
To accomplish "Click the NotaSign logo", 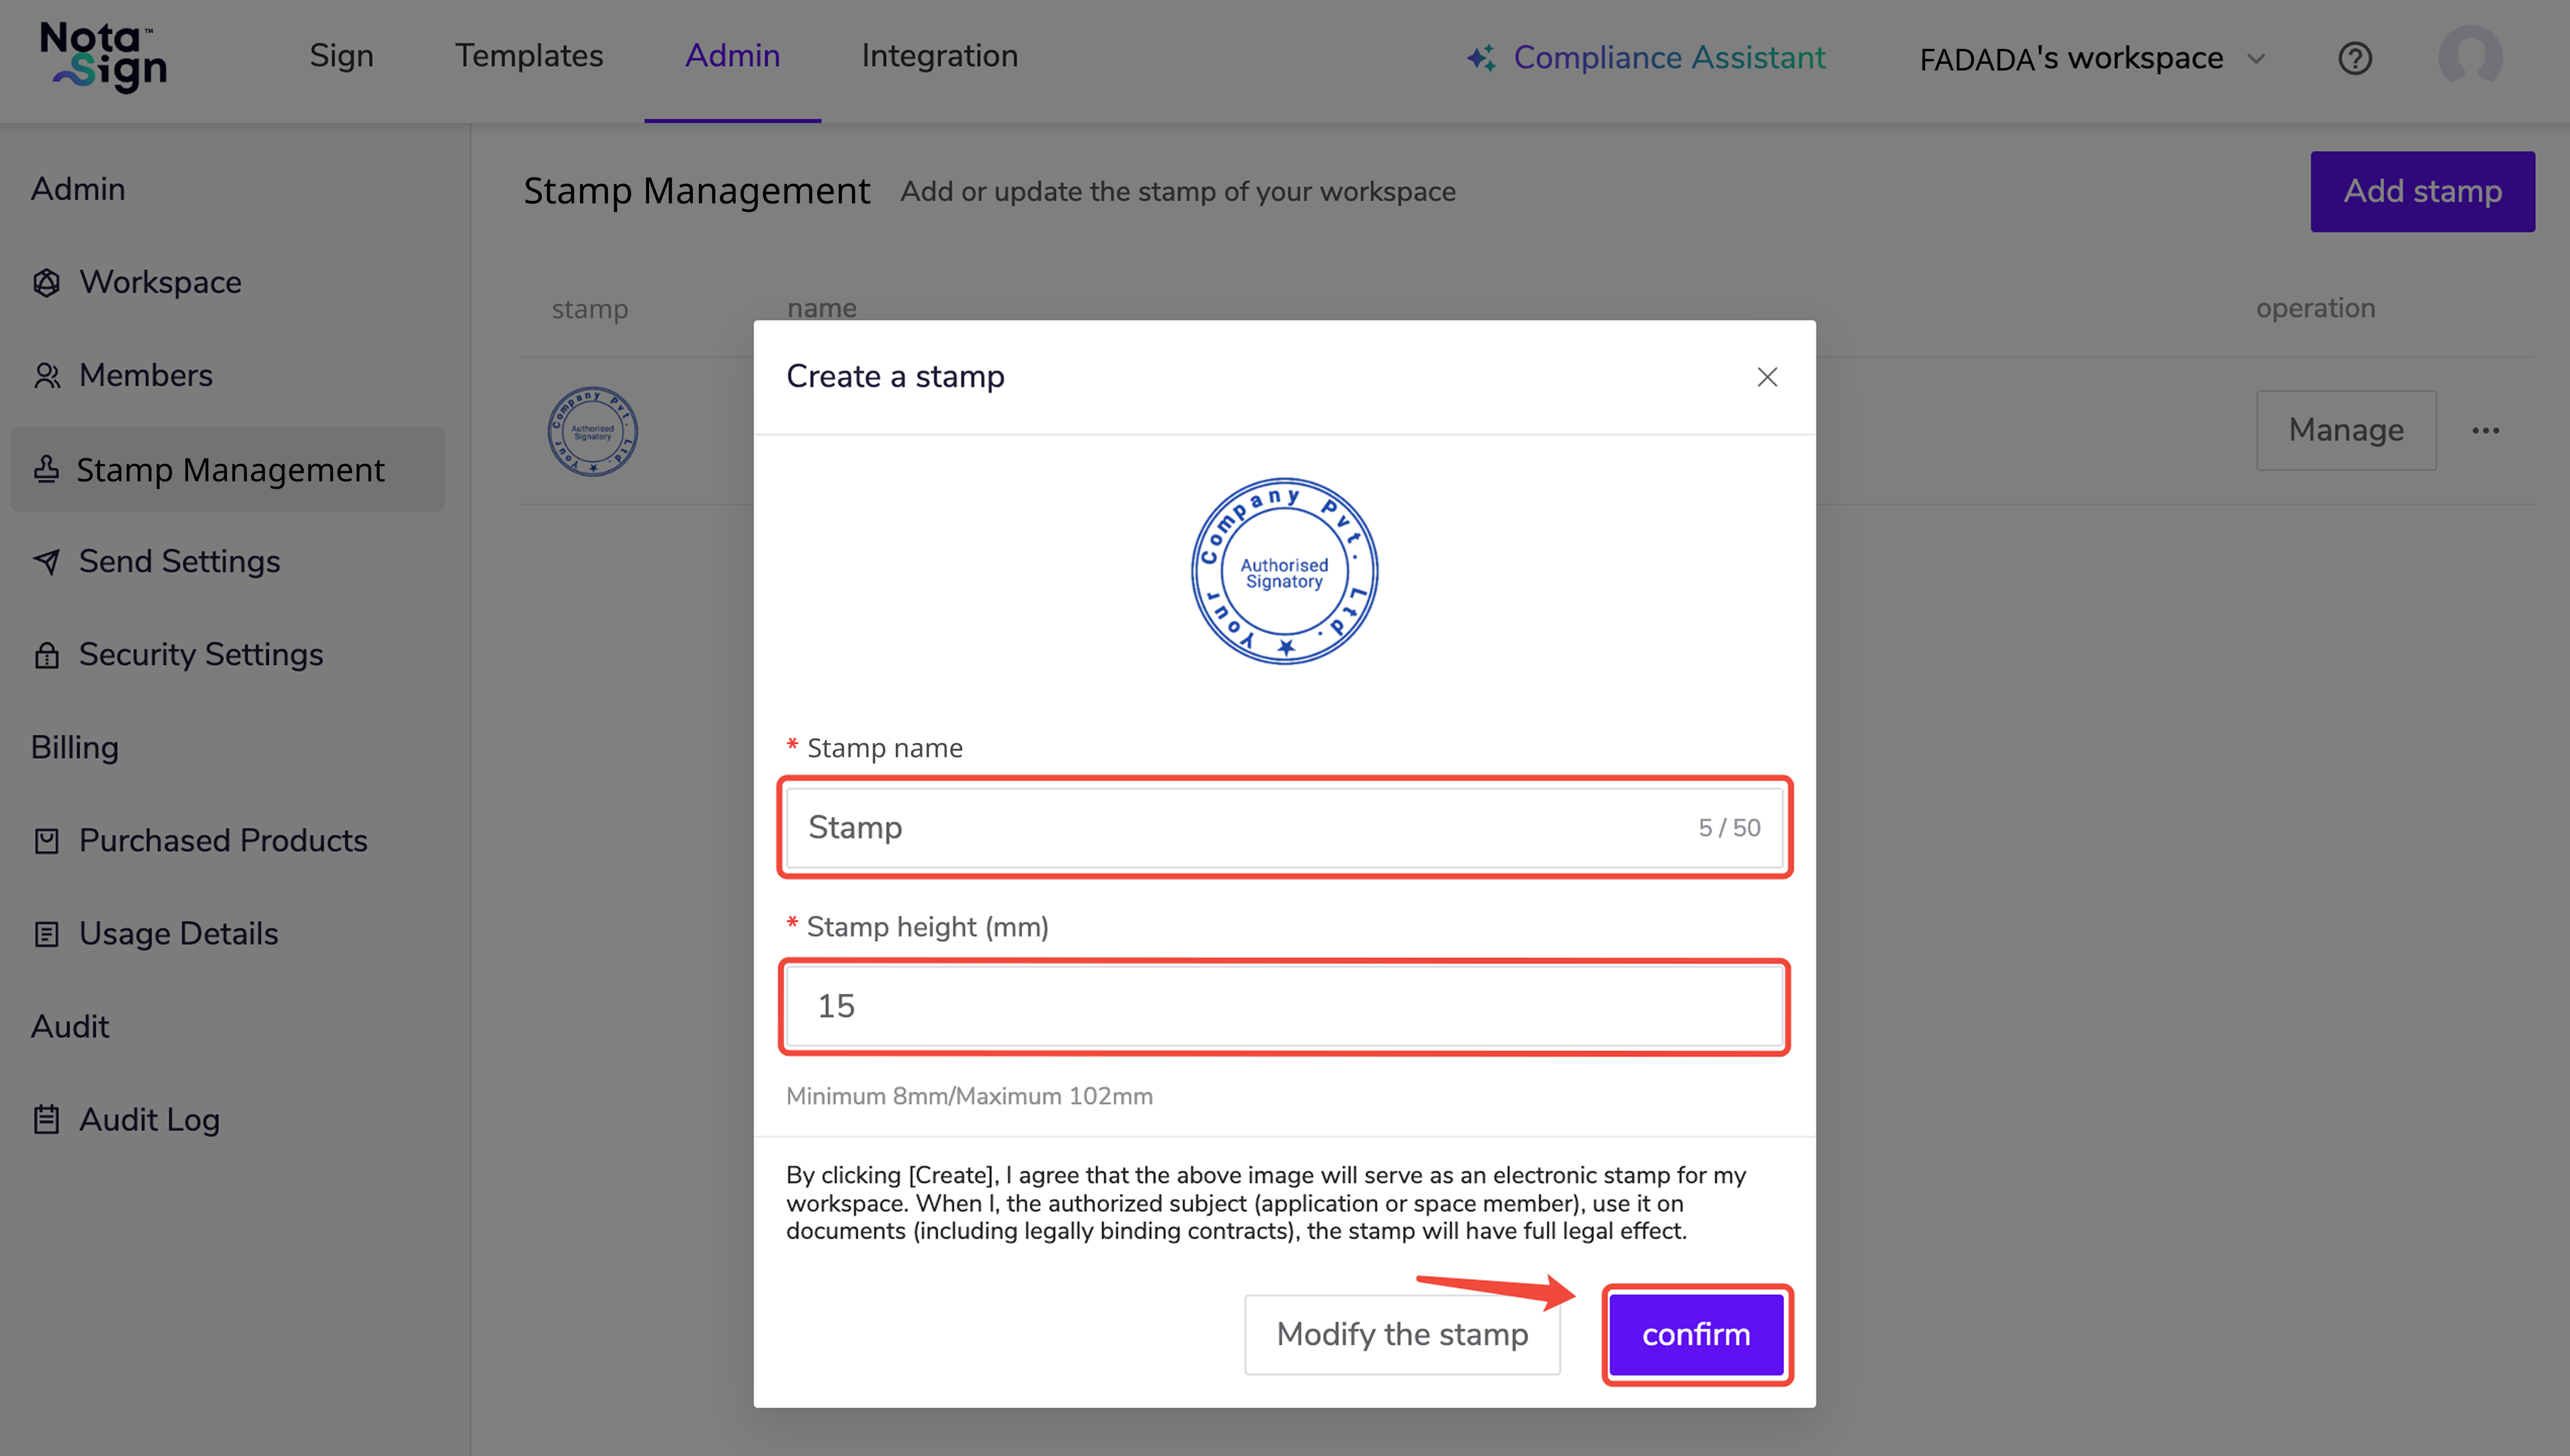I will [x=103, y=58].
